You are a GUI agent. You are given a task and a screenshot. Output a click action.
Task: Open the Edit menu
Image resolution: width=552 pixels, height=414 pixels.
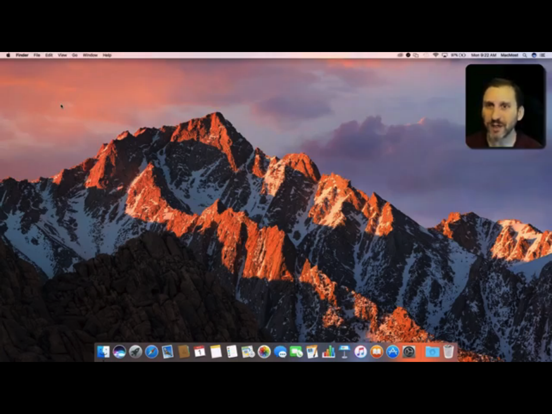[49, 55]
